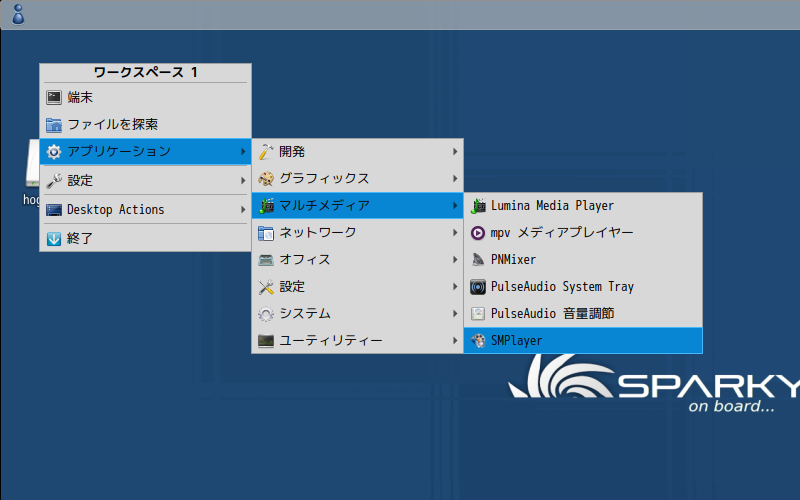This screenshot has height=500, width=800.
Task: Click the Desktop Actions monitor icon
Action: [x=54, y=210]
